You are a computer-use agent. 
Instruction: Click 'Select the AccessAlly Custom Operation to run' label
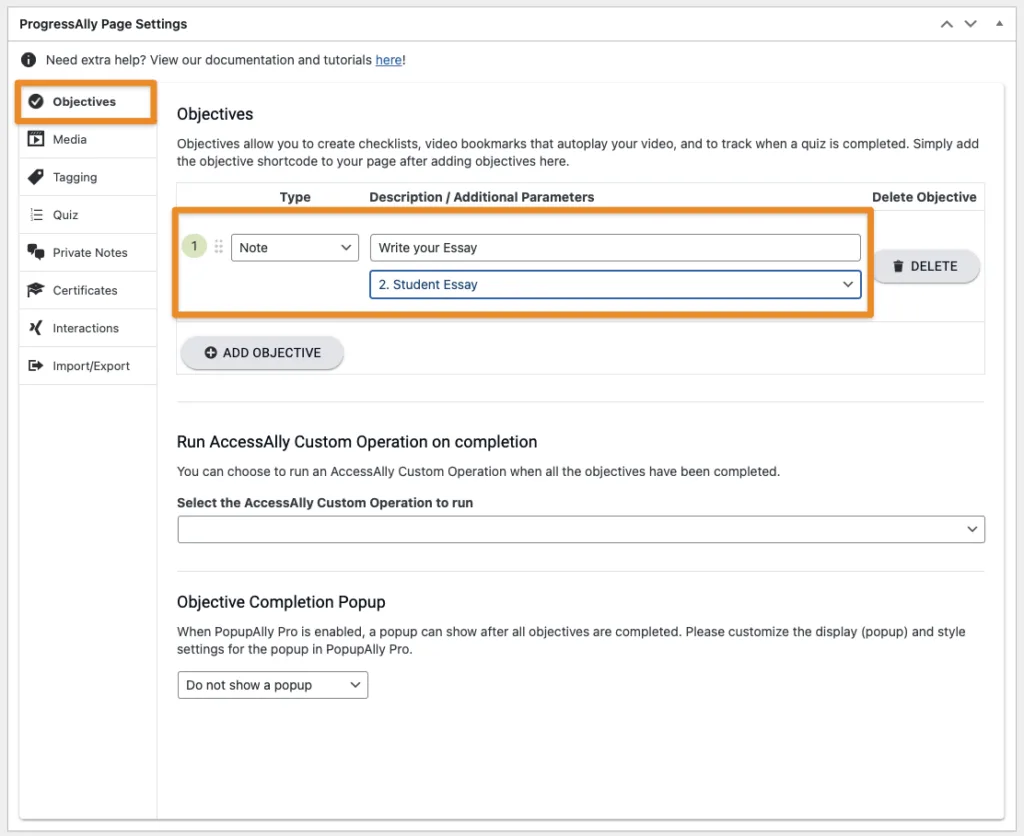(x=325, y=503)
